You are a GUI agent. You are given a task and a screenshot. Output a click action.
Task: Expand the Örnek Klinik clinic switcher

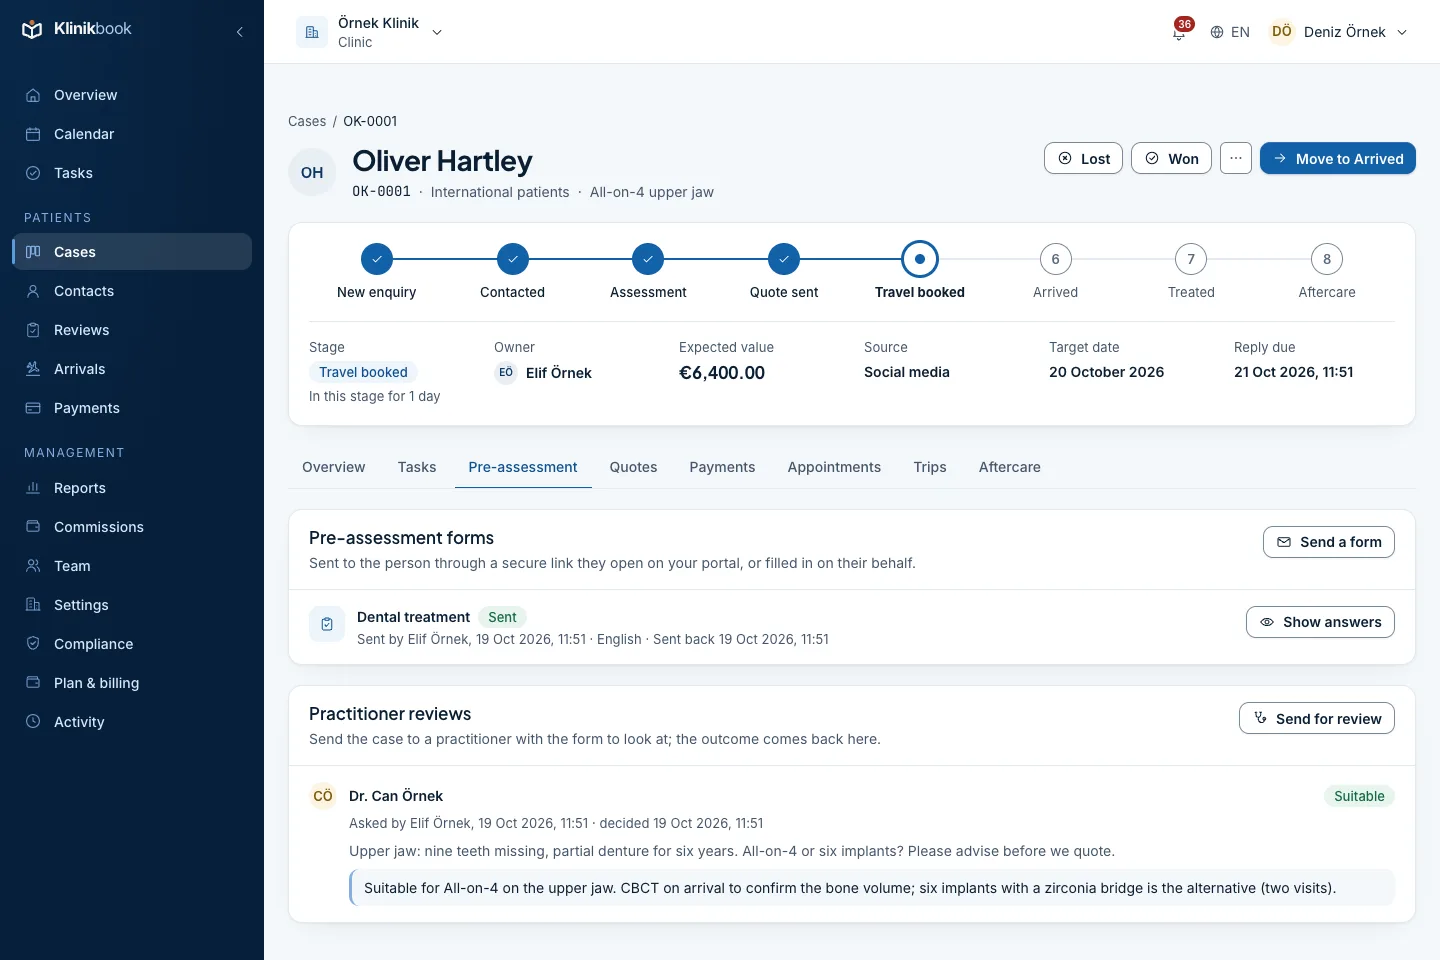pos(370,32)
